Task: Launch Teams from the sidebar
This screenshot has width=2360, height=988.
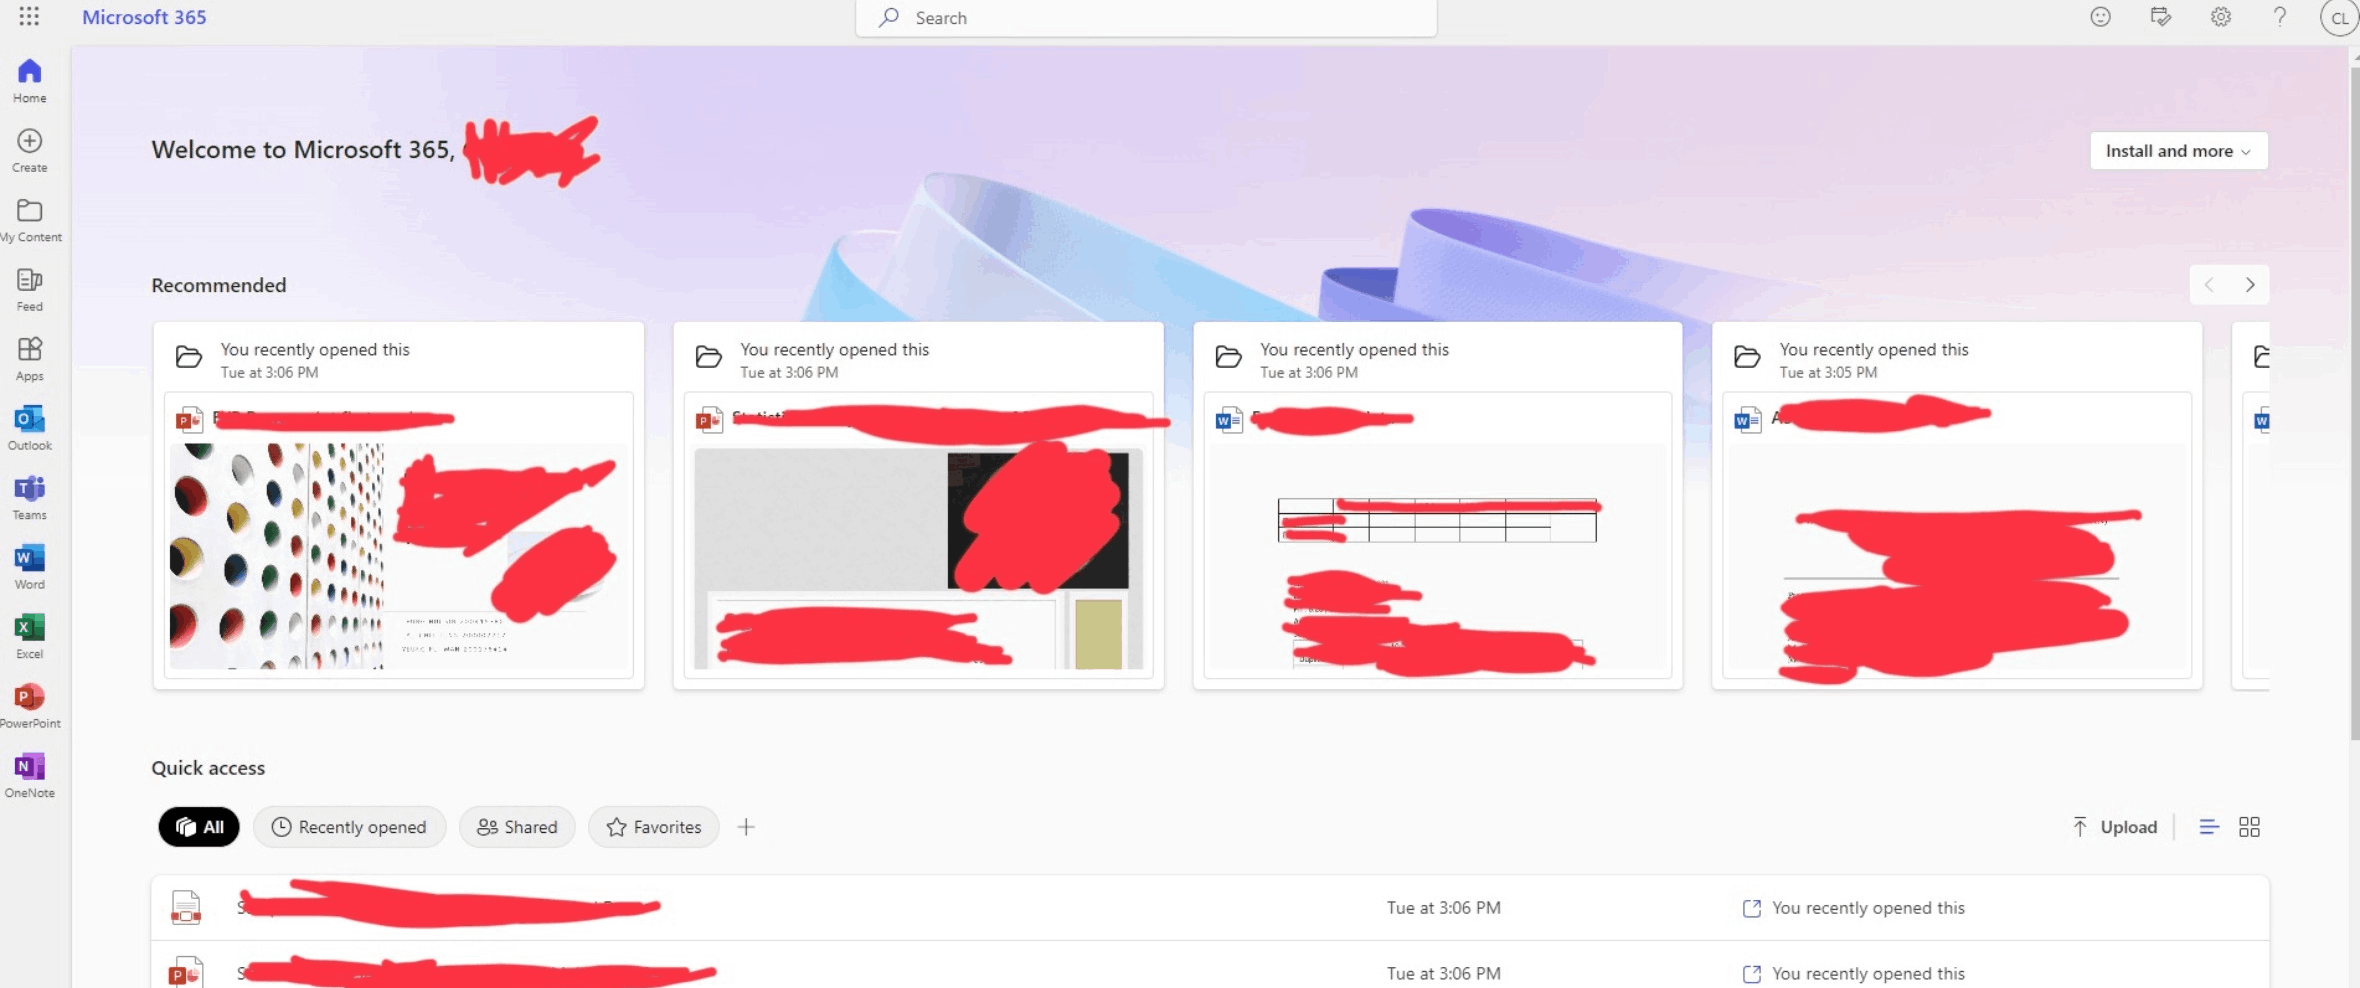Action: tap(30, 498)
